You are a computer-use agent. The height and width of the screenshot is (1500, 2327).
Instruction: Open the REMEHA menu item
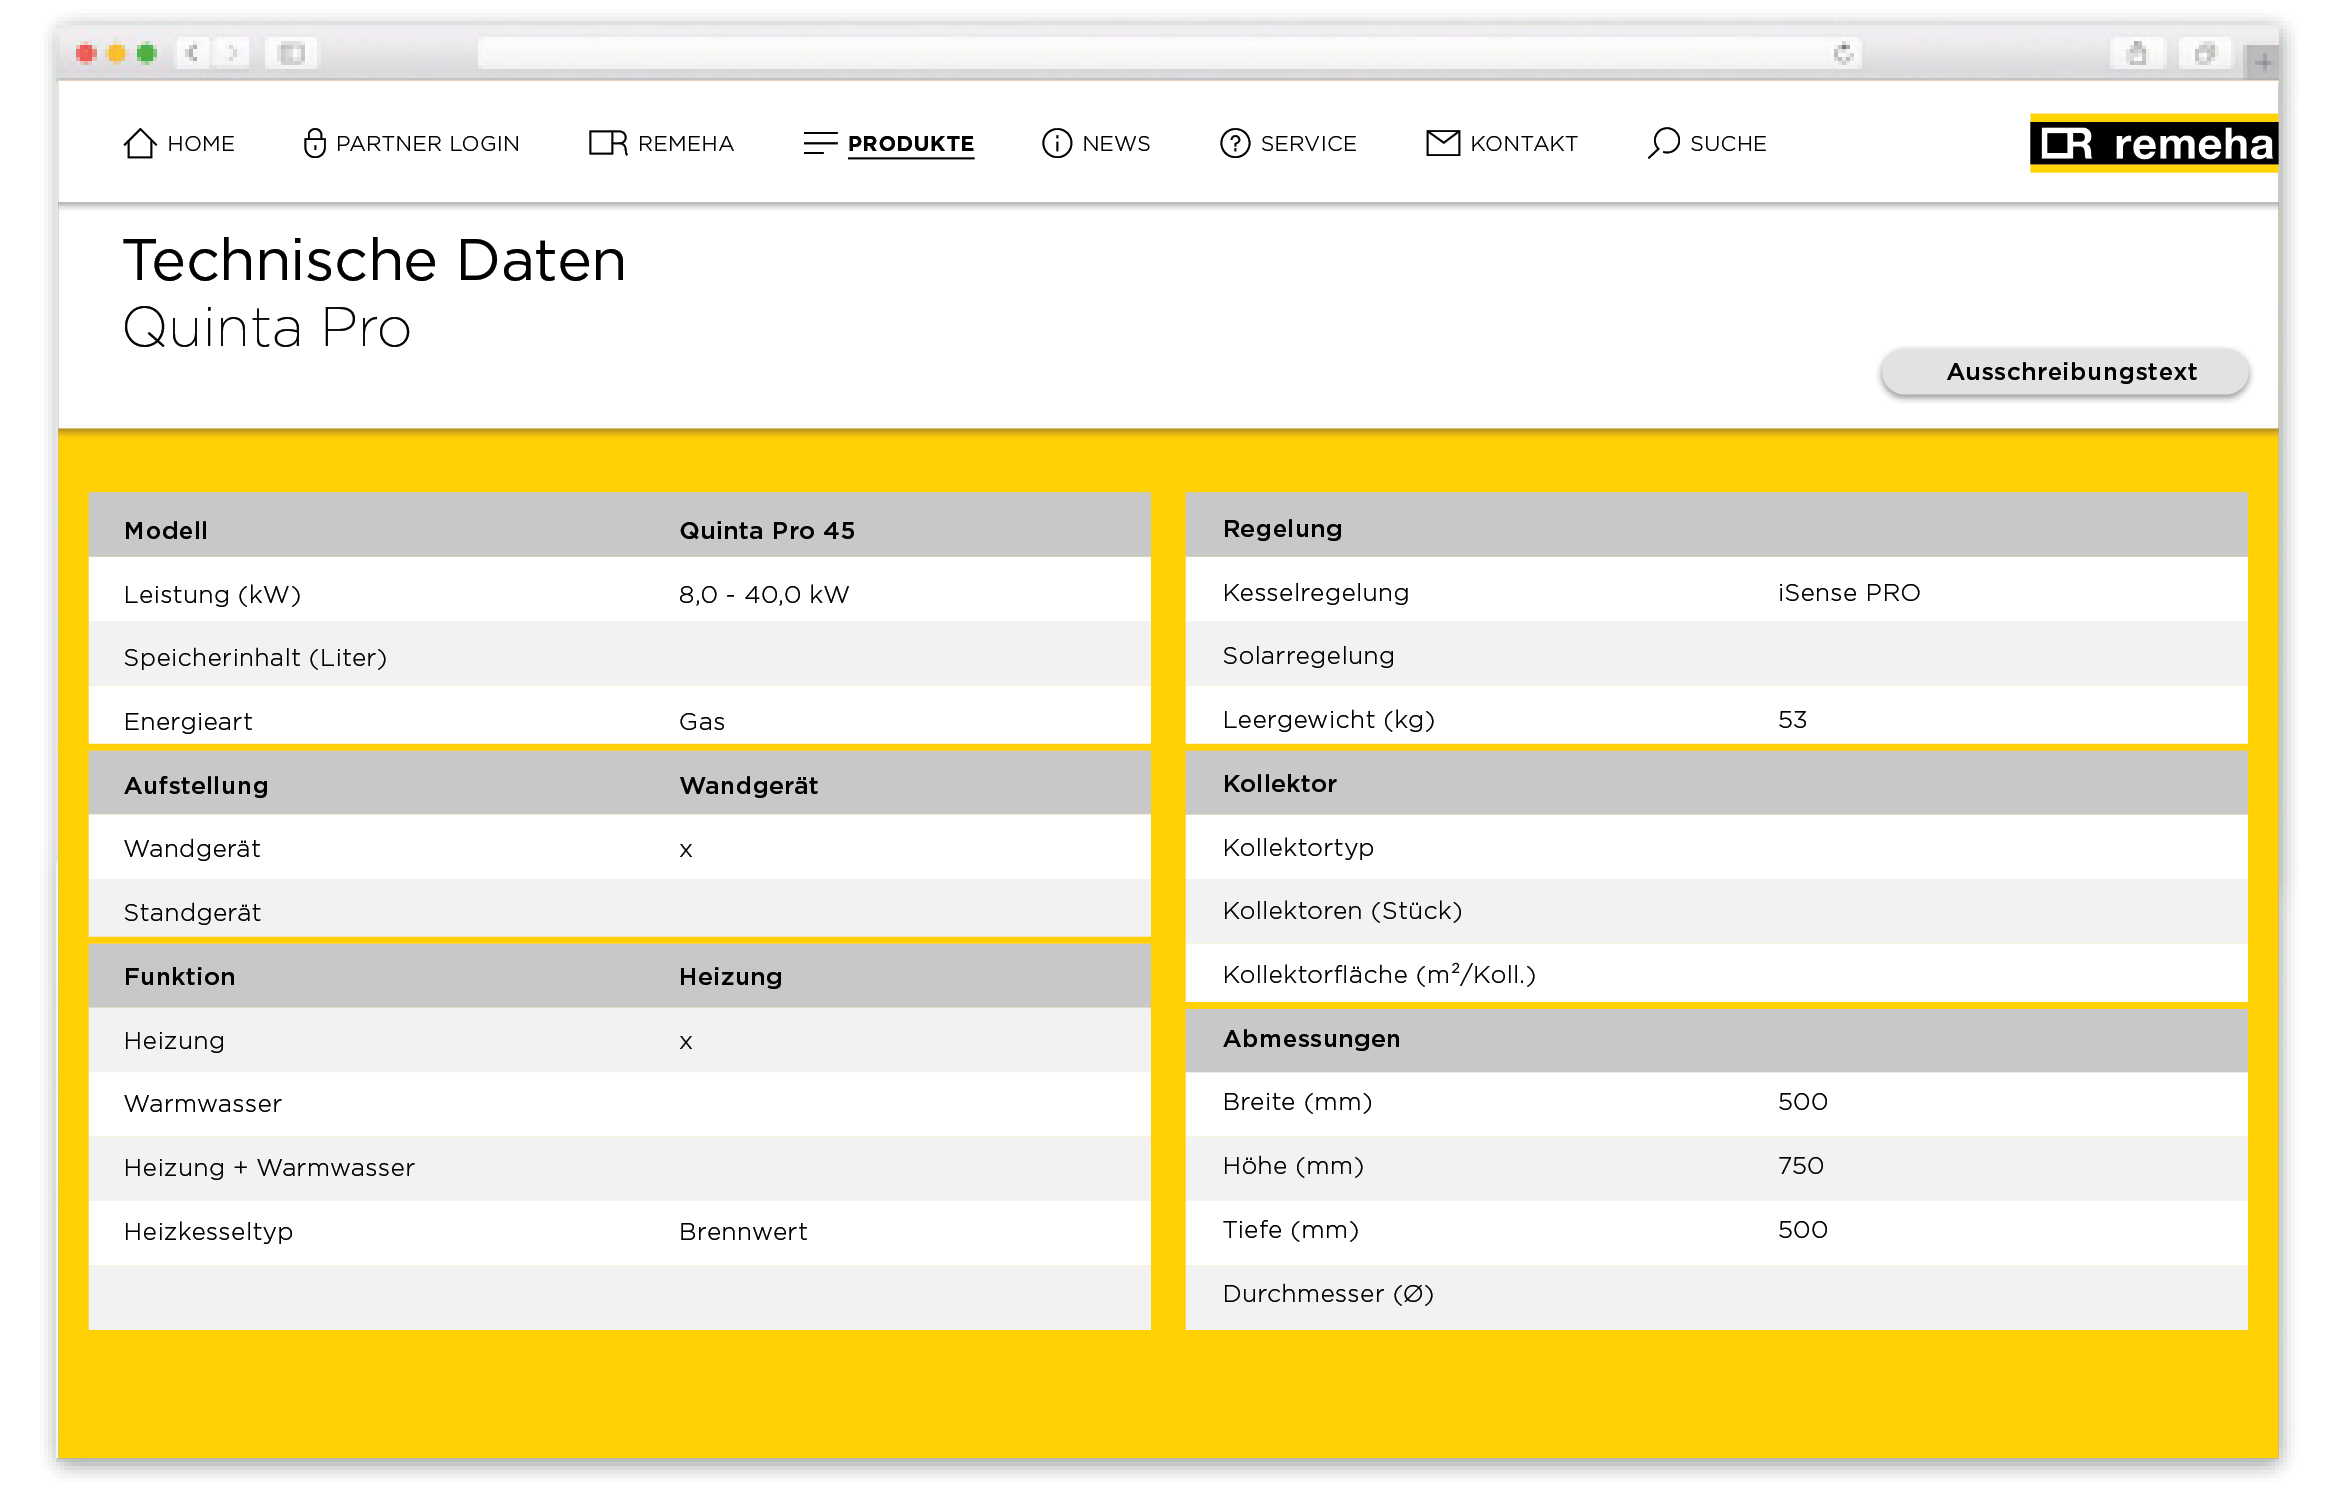(x=686, y=143)
